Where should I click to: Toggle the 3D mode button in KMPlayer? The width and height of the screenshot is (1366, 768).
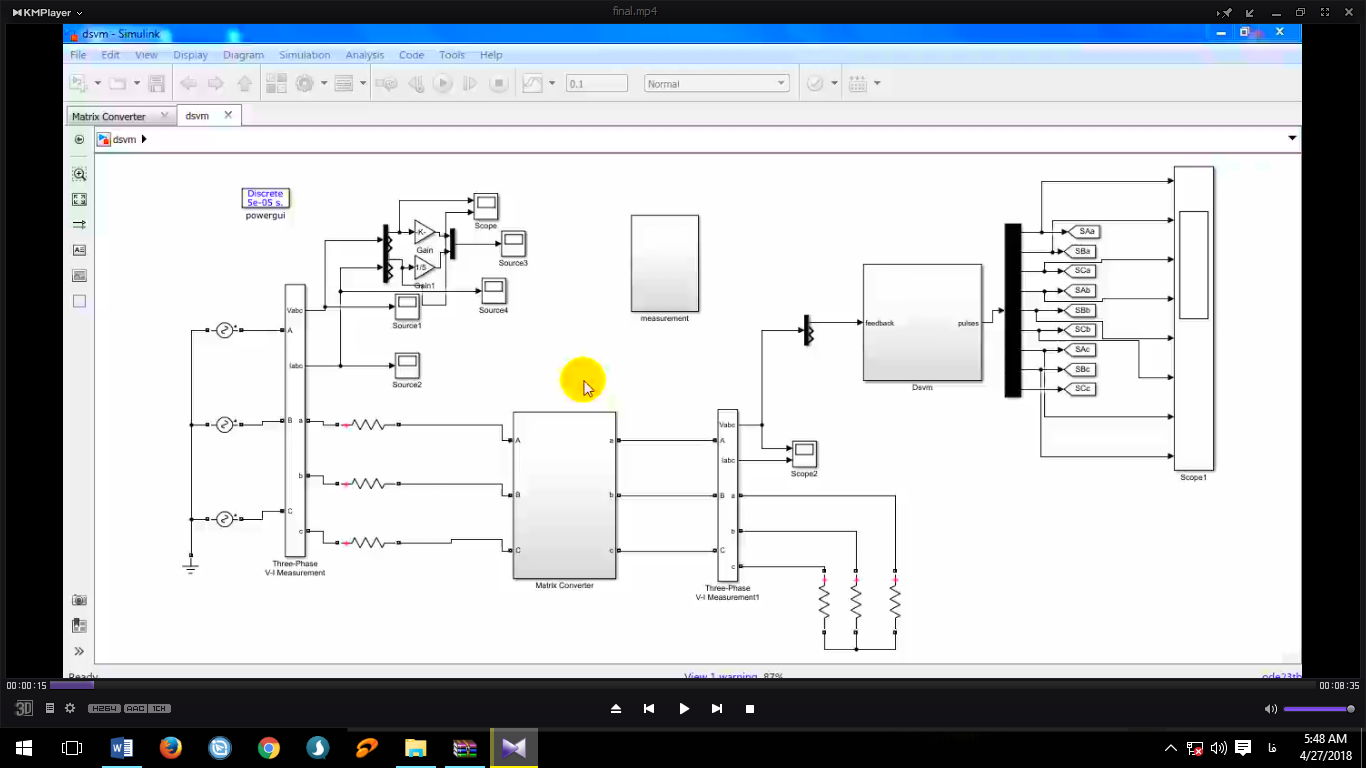point(24,708)
